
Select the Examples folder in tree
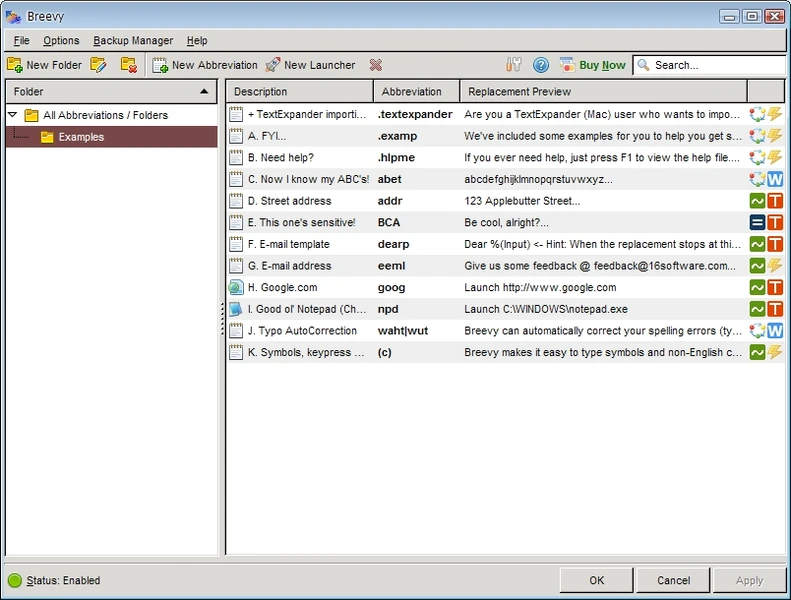(x=80, y=137)
